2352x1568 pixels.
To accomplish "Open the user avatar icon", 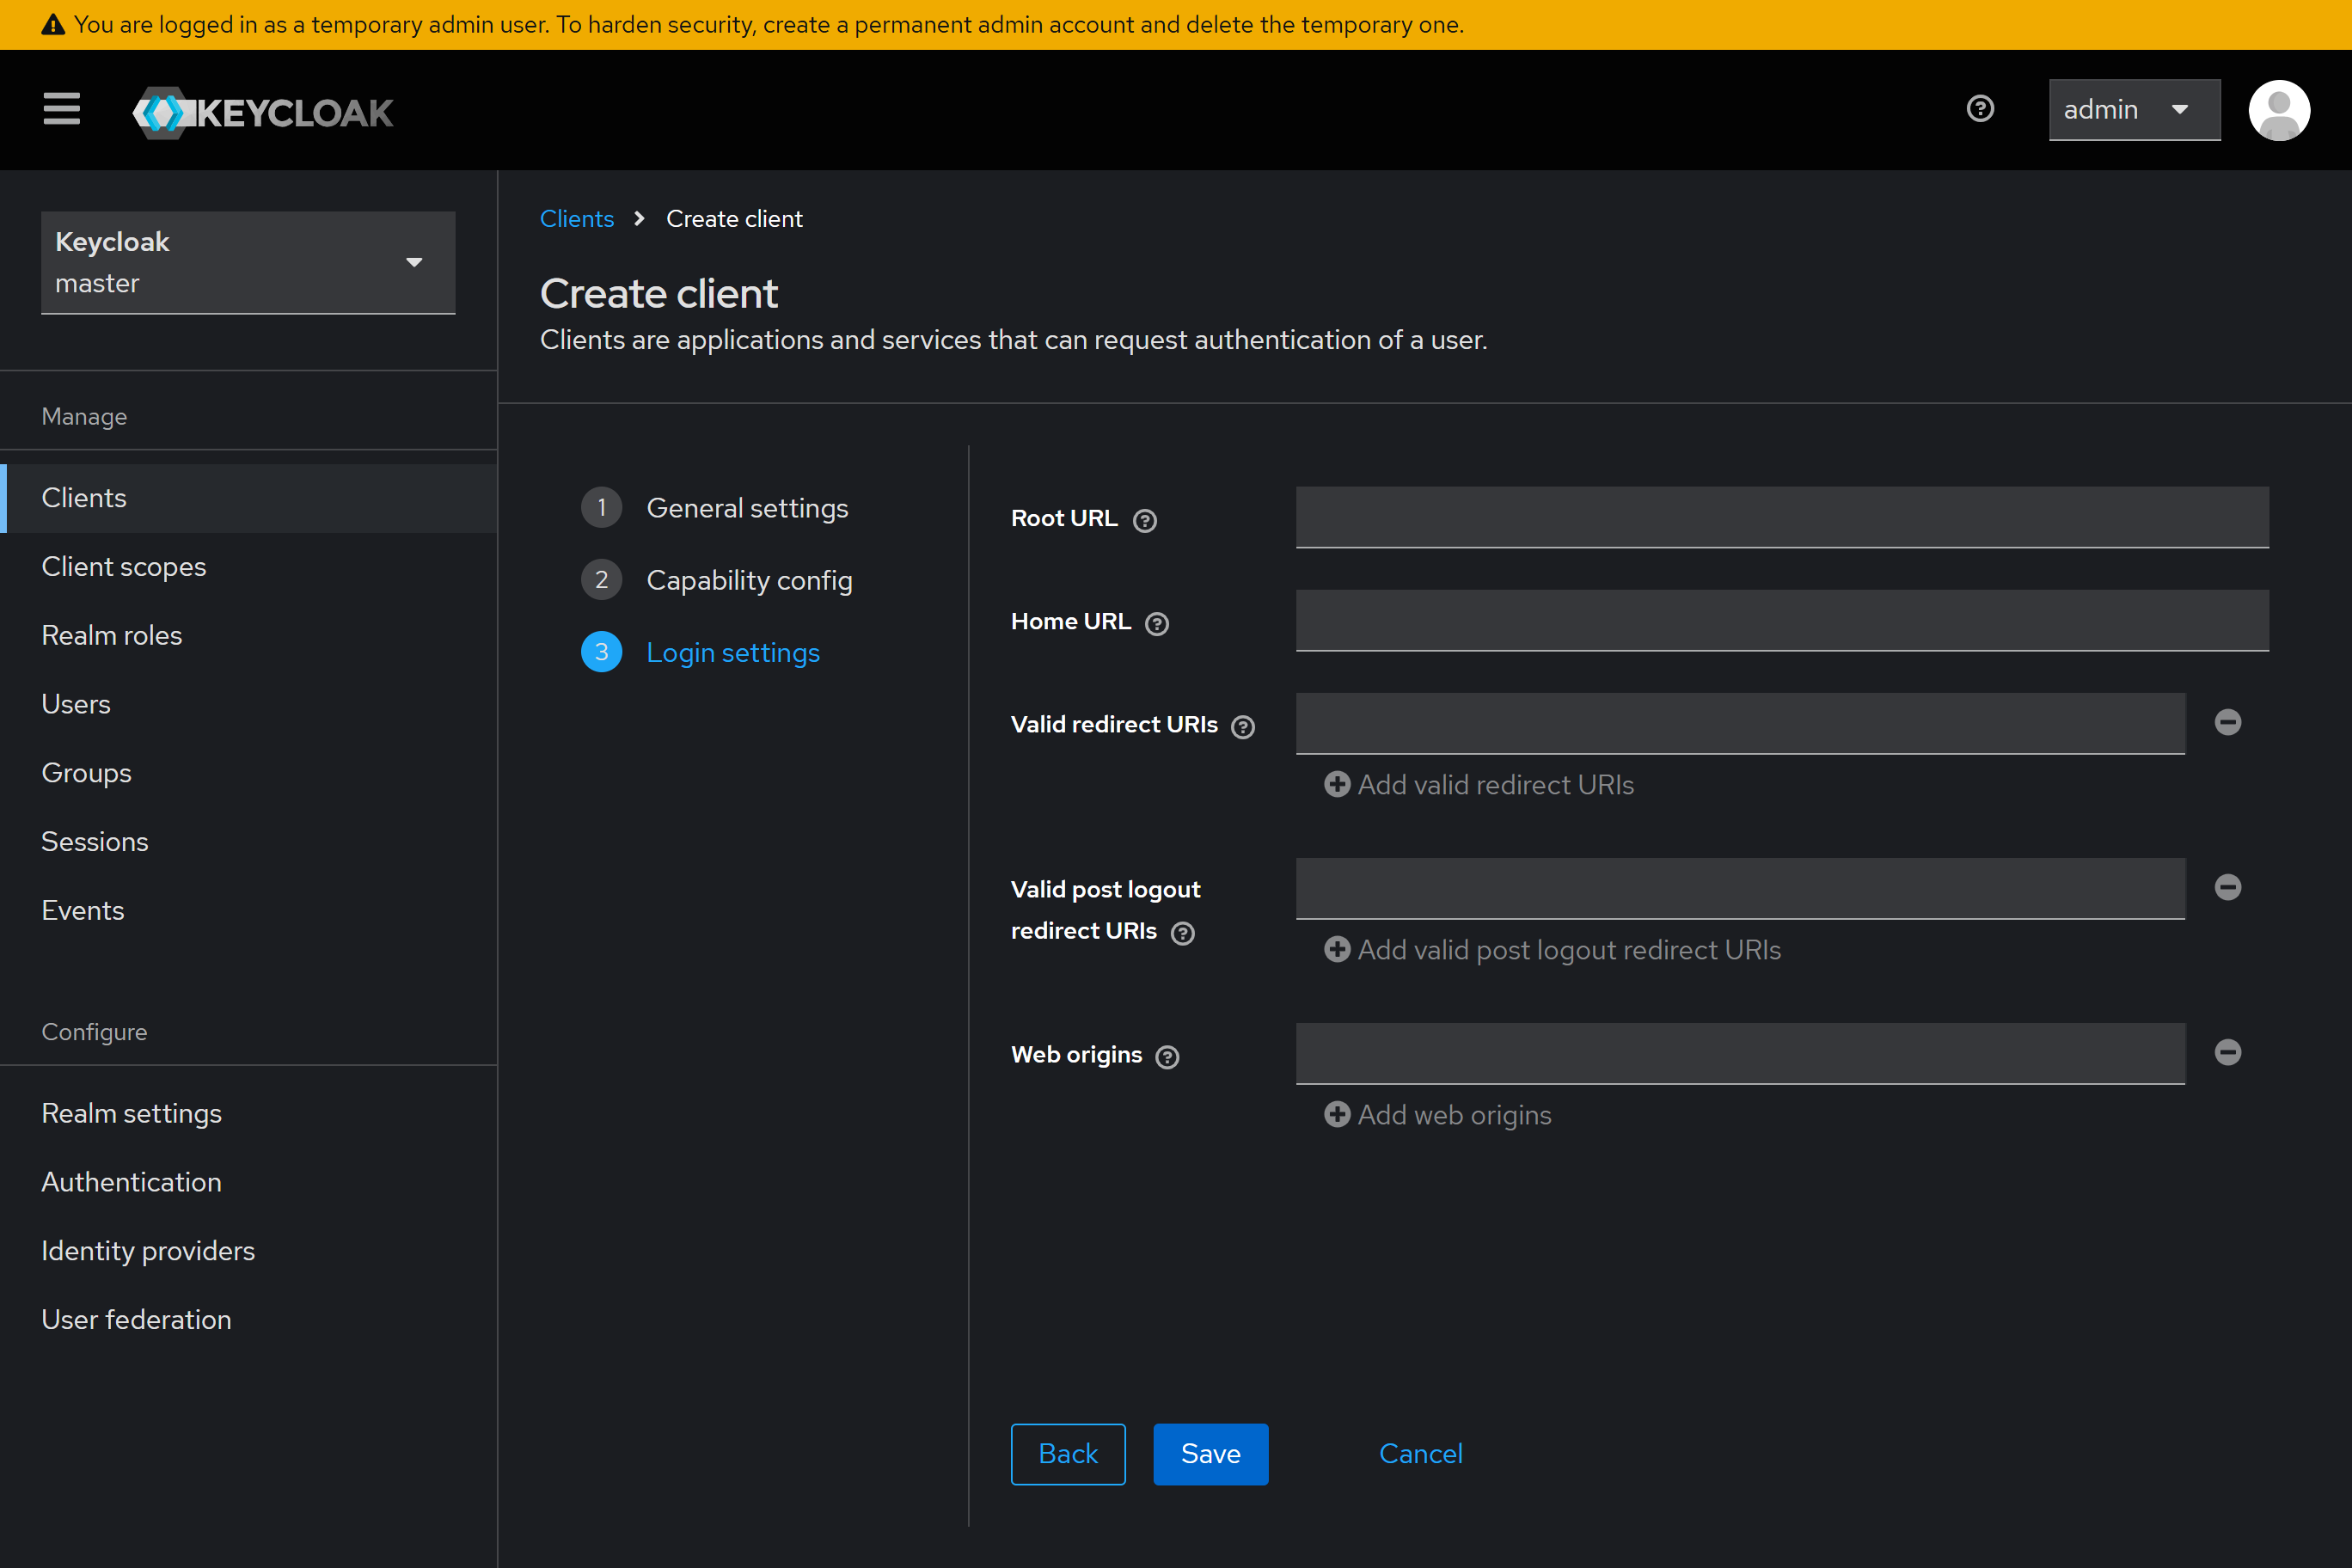I will (2278, 110).
